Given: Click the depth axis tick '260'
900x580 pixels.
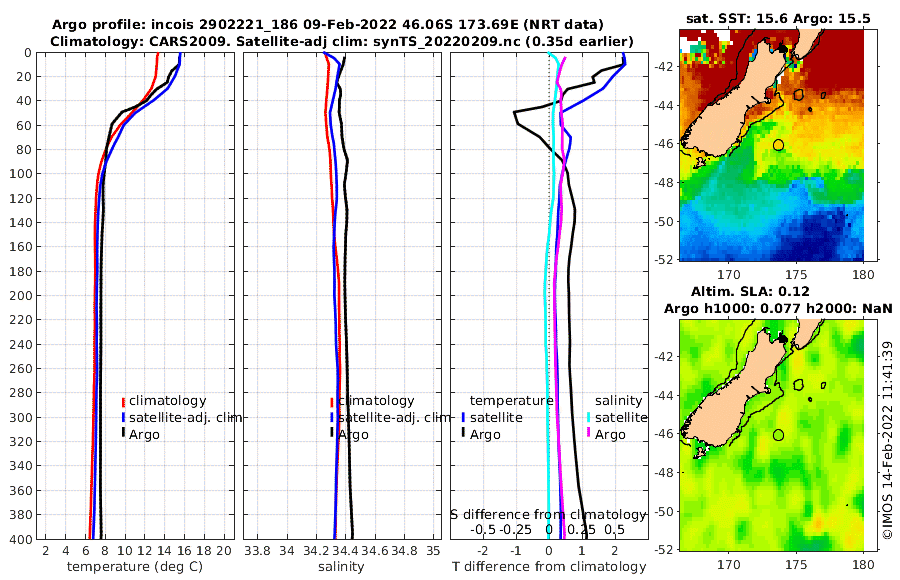Looking at the screenshot, I should click(x=21, y=369).
